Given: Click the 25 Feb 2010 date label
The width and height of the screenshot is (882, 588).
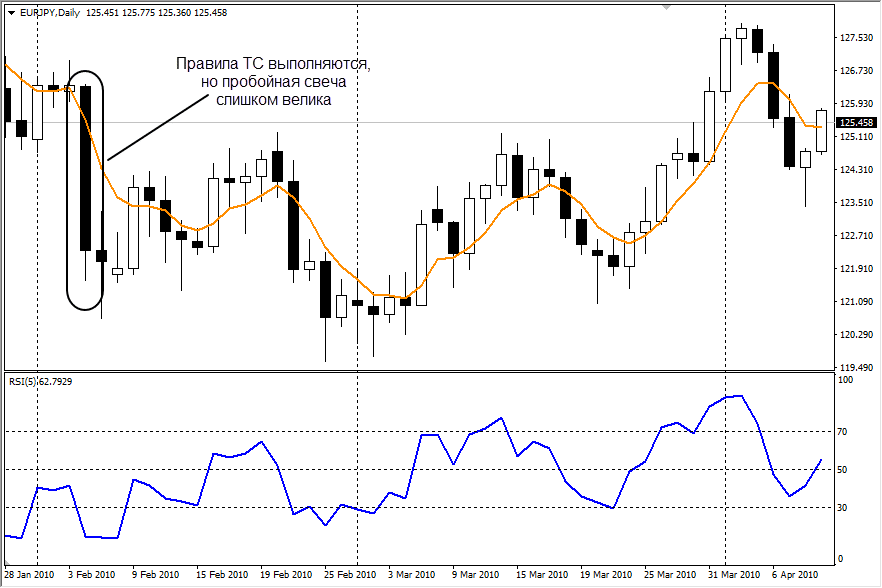Looking at the screenshot, I should [350, 575].
